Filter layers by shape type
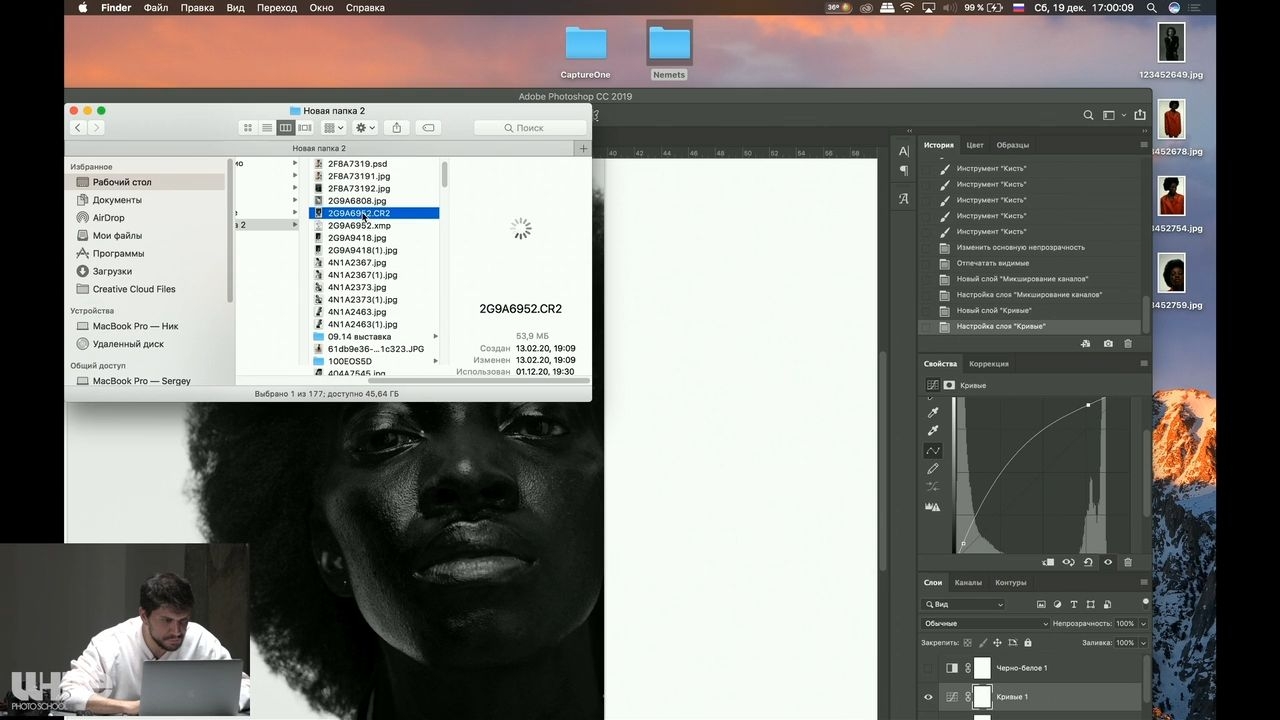 [x=1091, y=605]
